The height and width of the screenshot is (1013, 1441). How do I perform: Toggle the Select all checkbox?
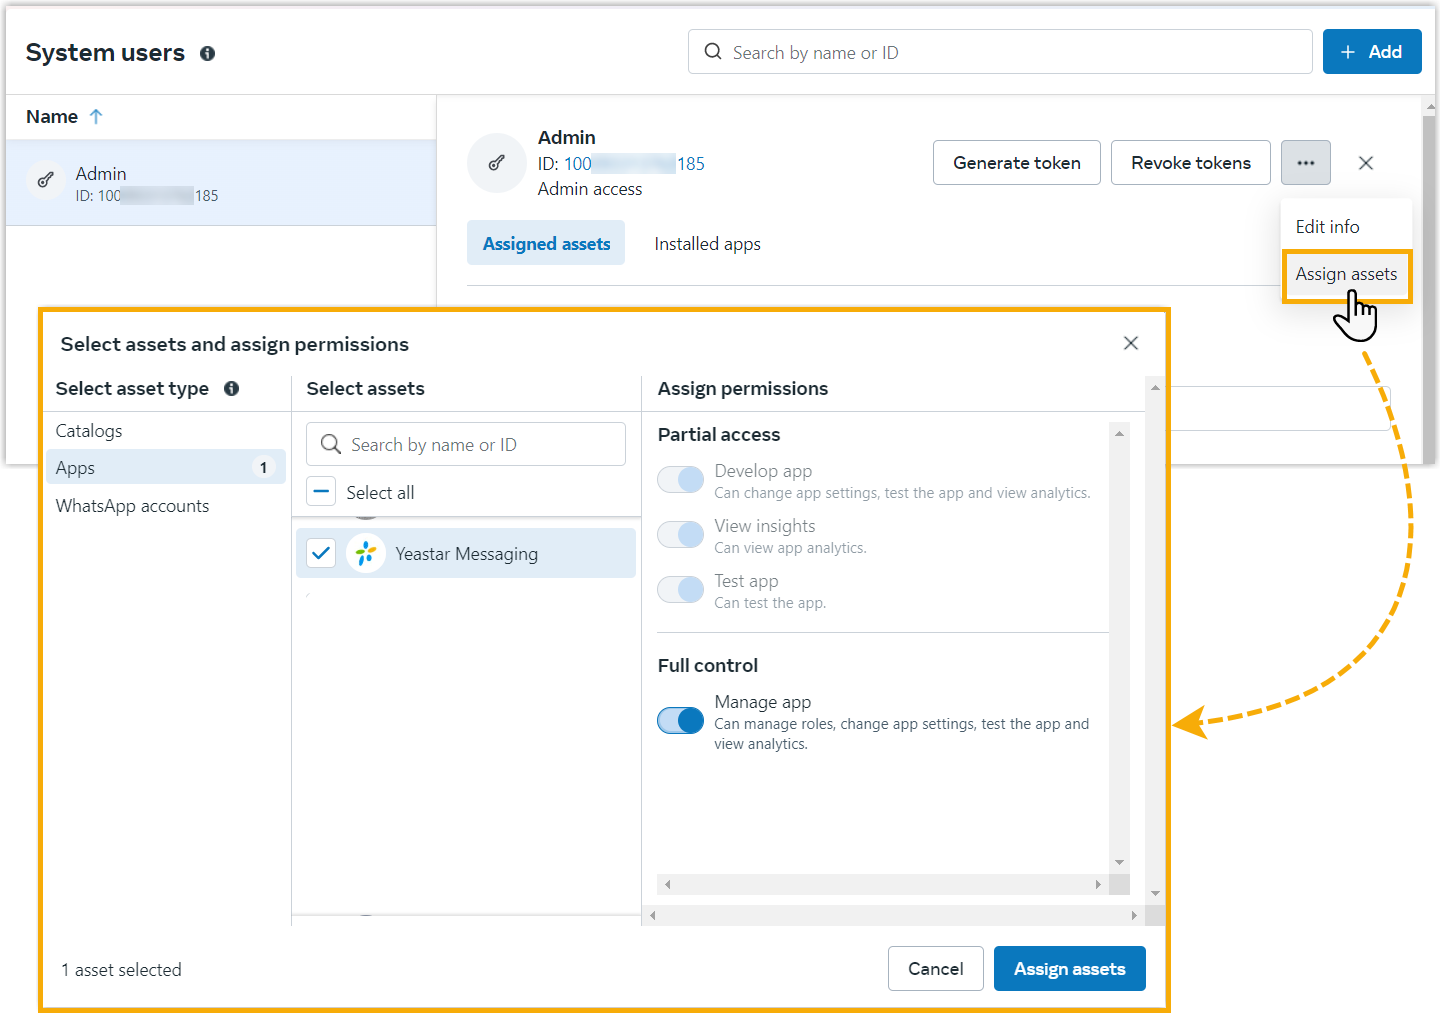[321, 492]
